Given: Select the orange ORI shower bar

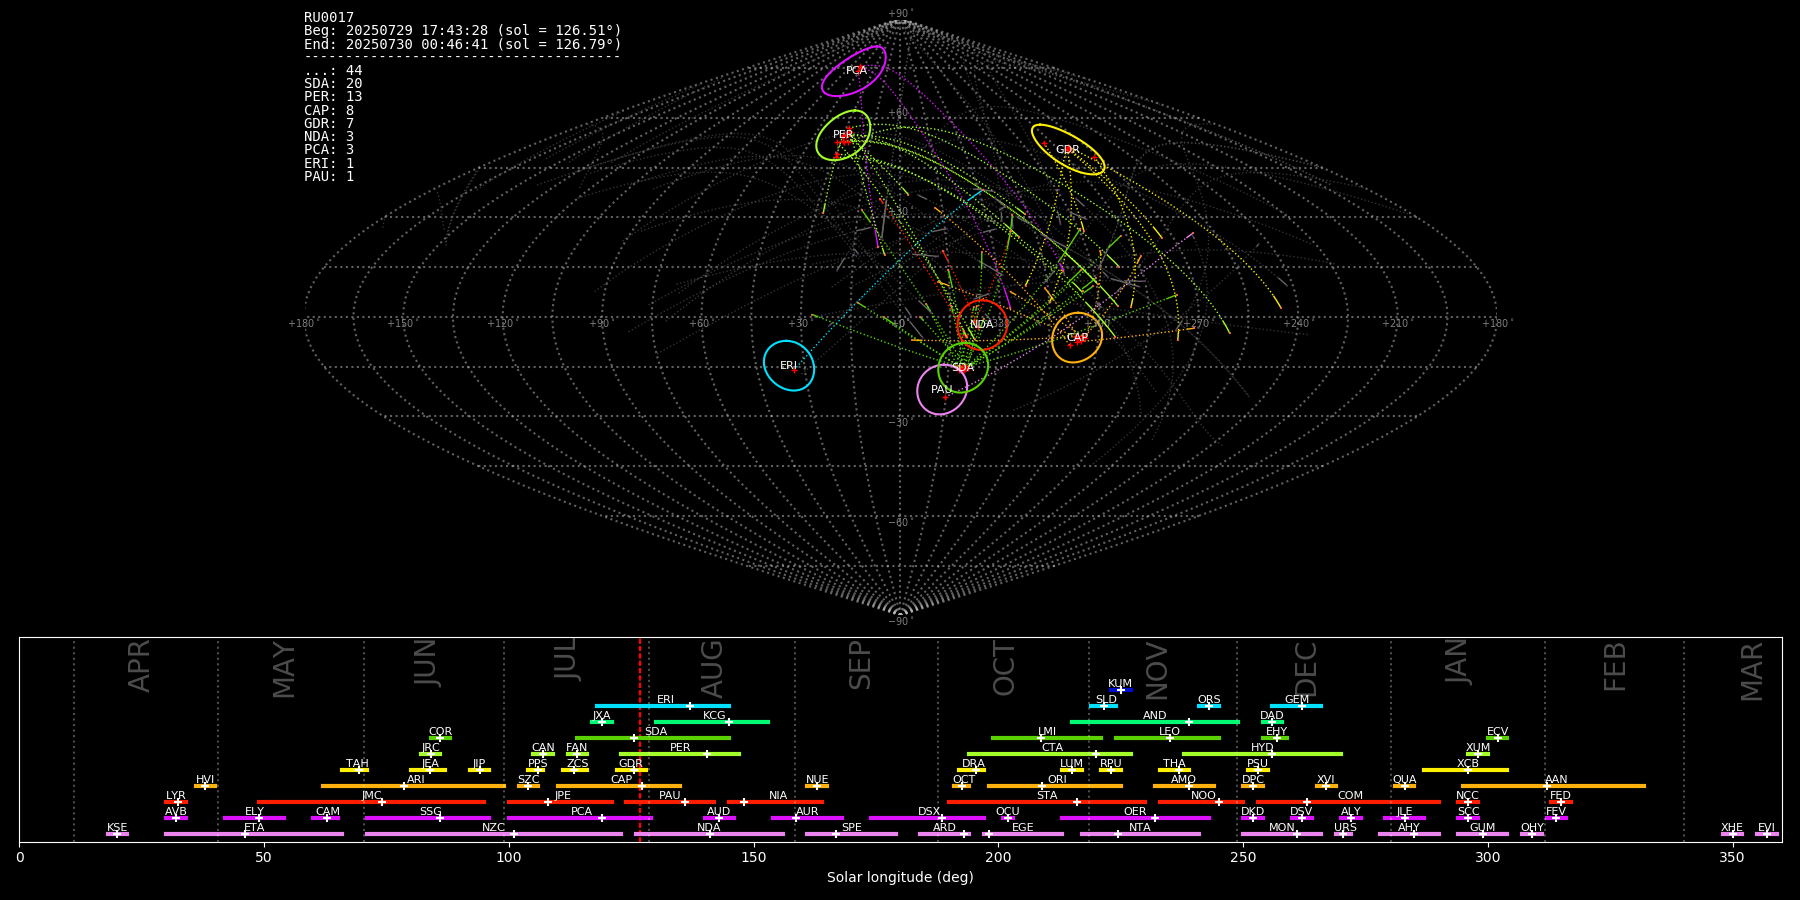Looking at the screenshot, I should tap(1054, 786).
